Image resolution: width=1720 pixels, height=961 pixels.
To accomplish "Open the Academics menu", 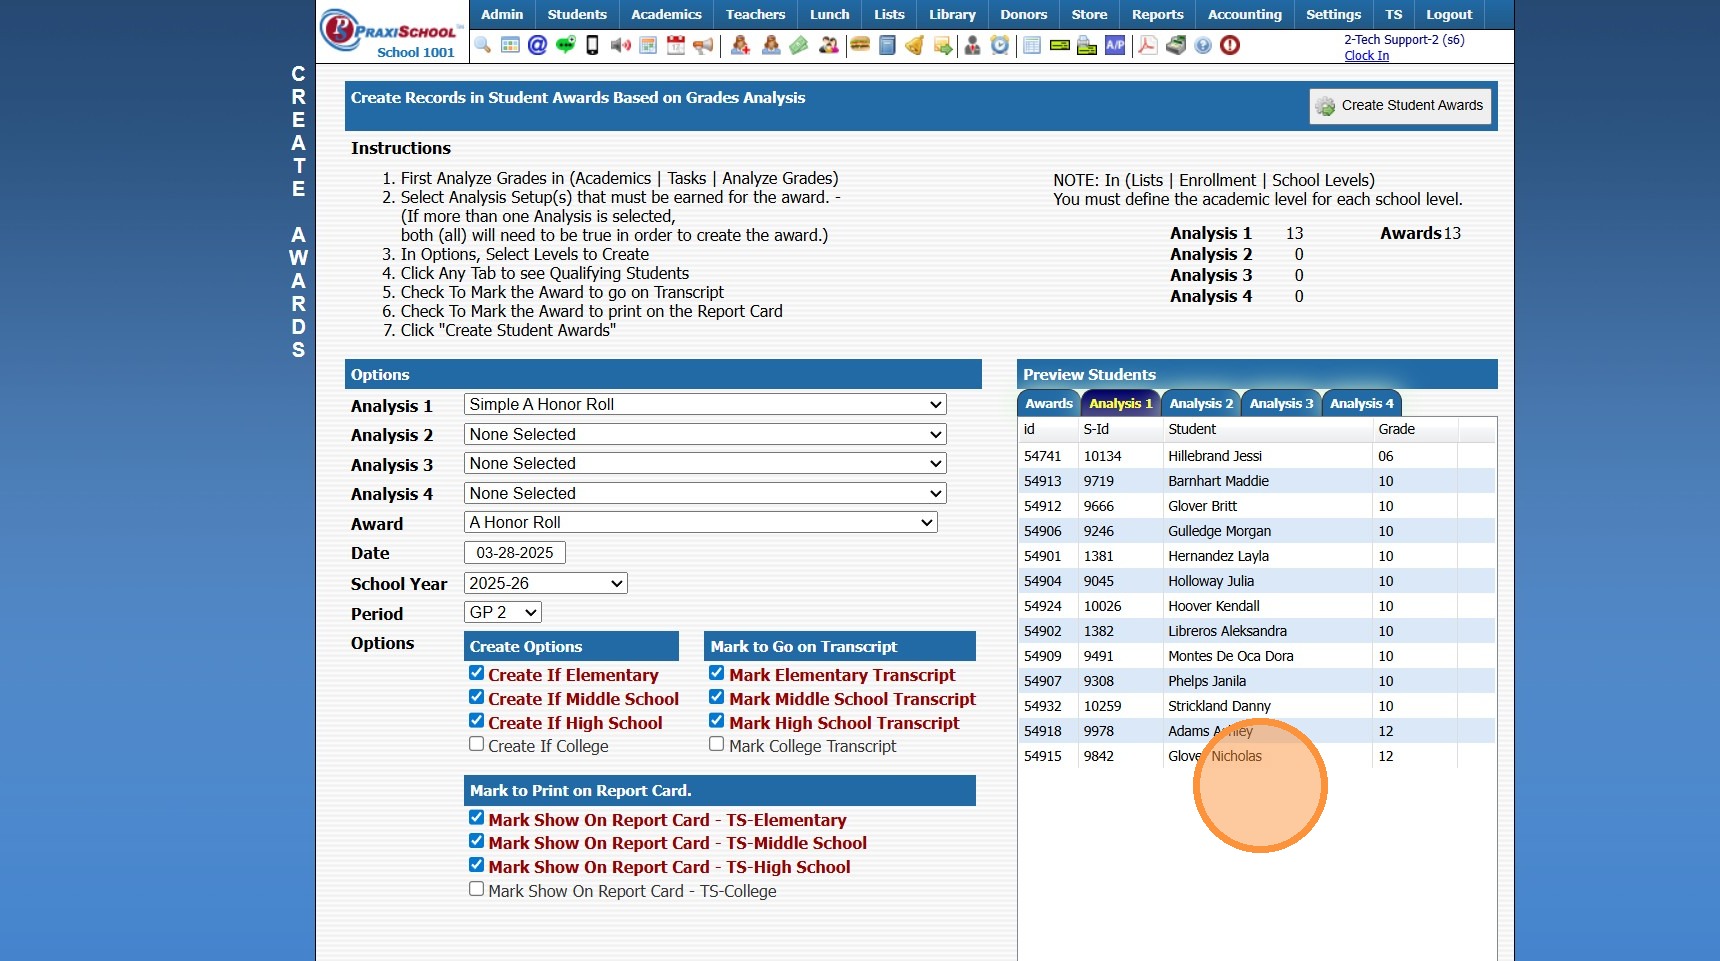I will pos(666,15).
